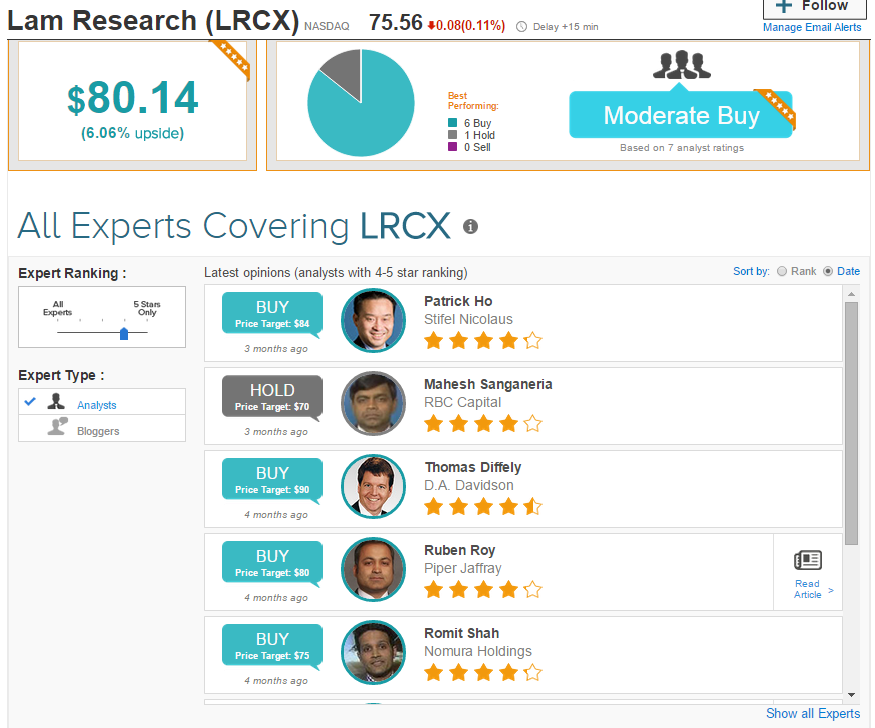Click the experts list scrollbar down arrow

pyautogui.click(x=851, y=695)
